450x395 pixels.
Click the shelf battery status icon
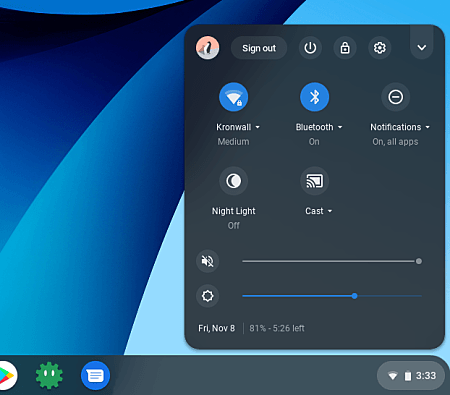click(408, 376)
